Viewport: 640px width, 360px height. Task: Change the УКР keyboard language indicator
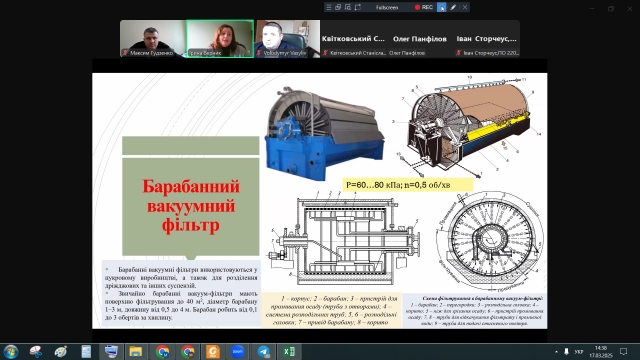click(x=578, y=351)
